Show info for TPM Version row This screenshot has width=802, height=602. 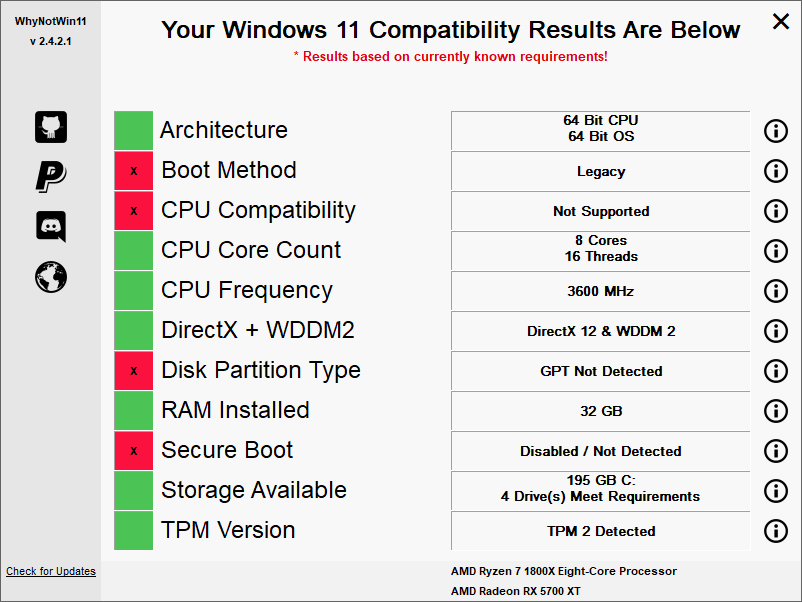click(776, 531)
